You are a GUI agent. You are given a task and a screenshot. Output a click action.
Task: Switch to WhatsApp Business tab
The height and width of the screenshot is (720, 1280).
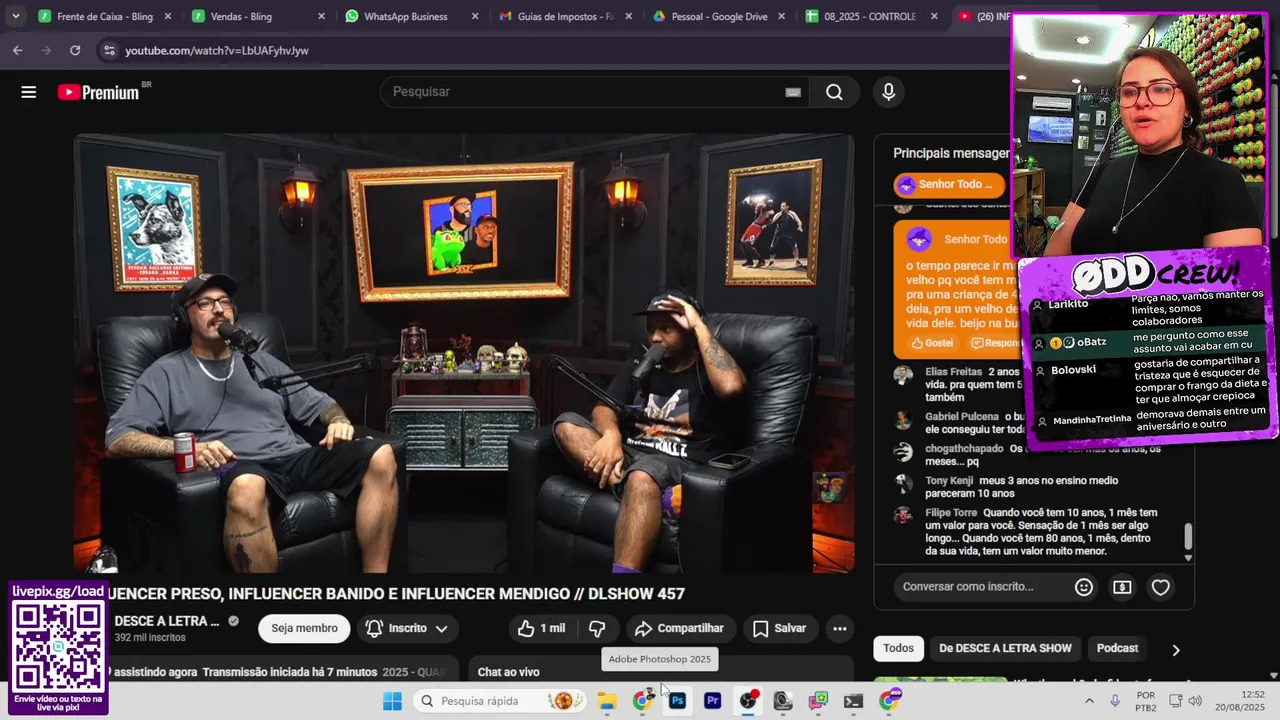(x=411, y=16)
